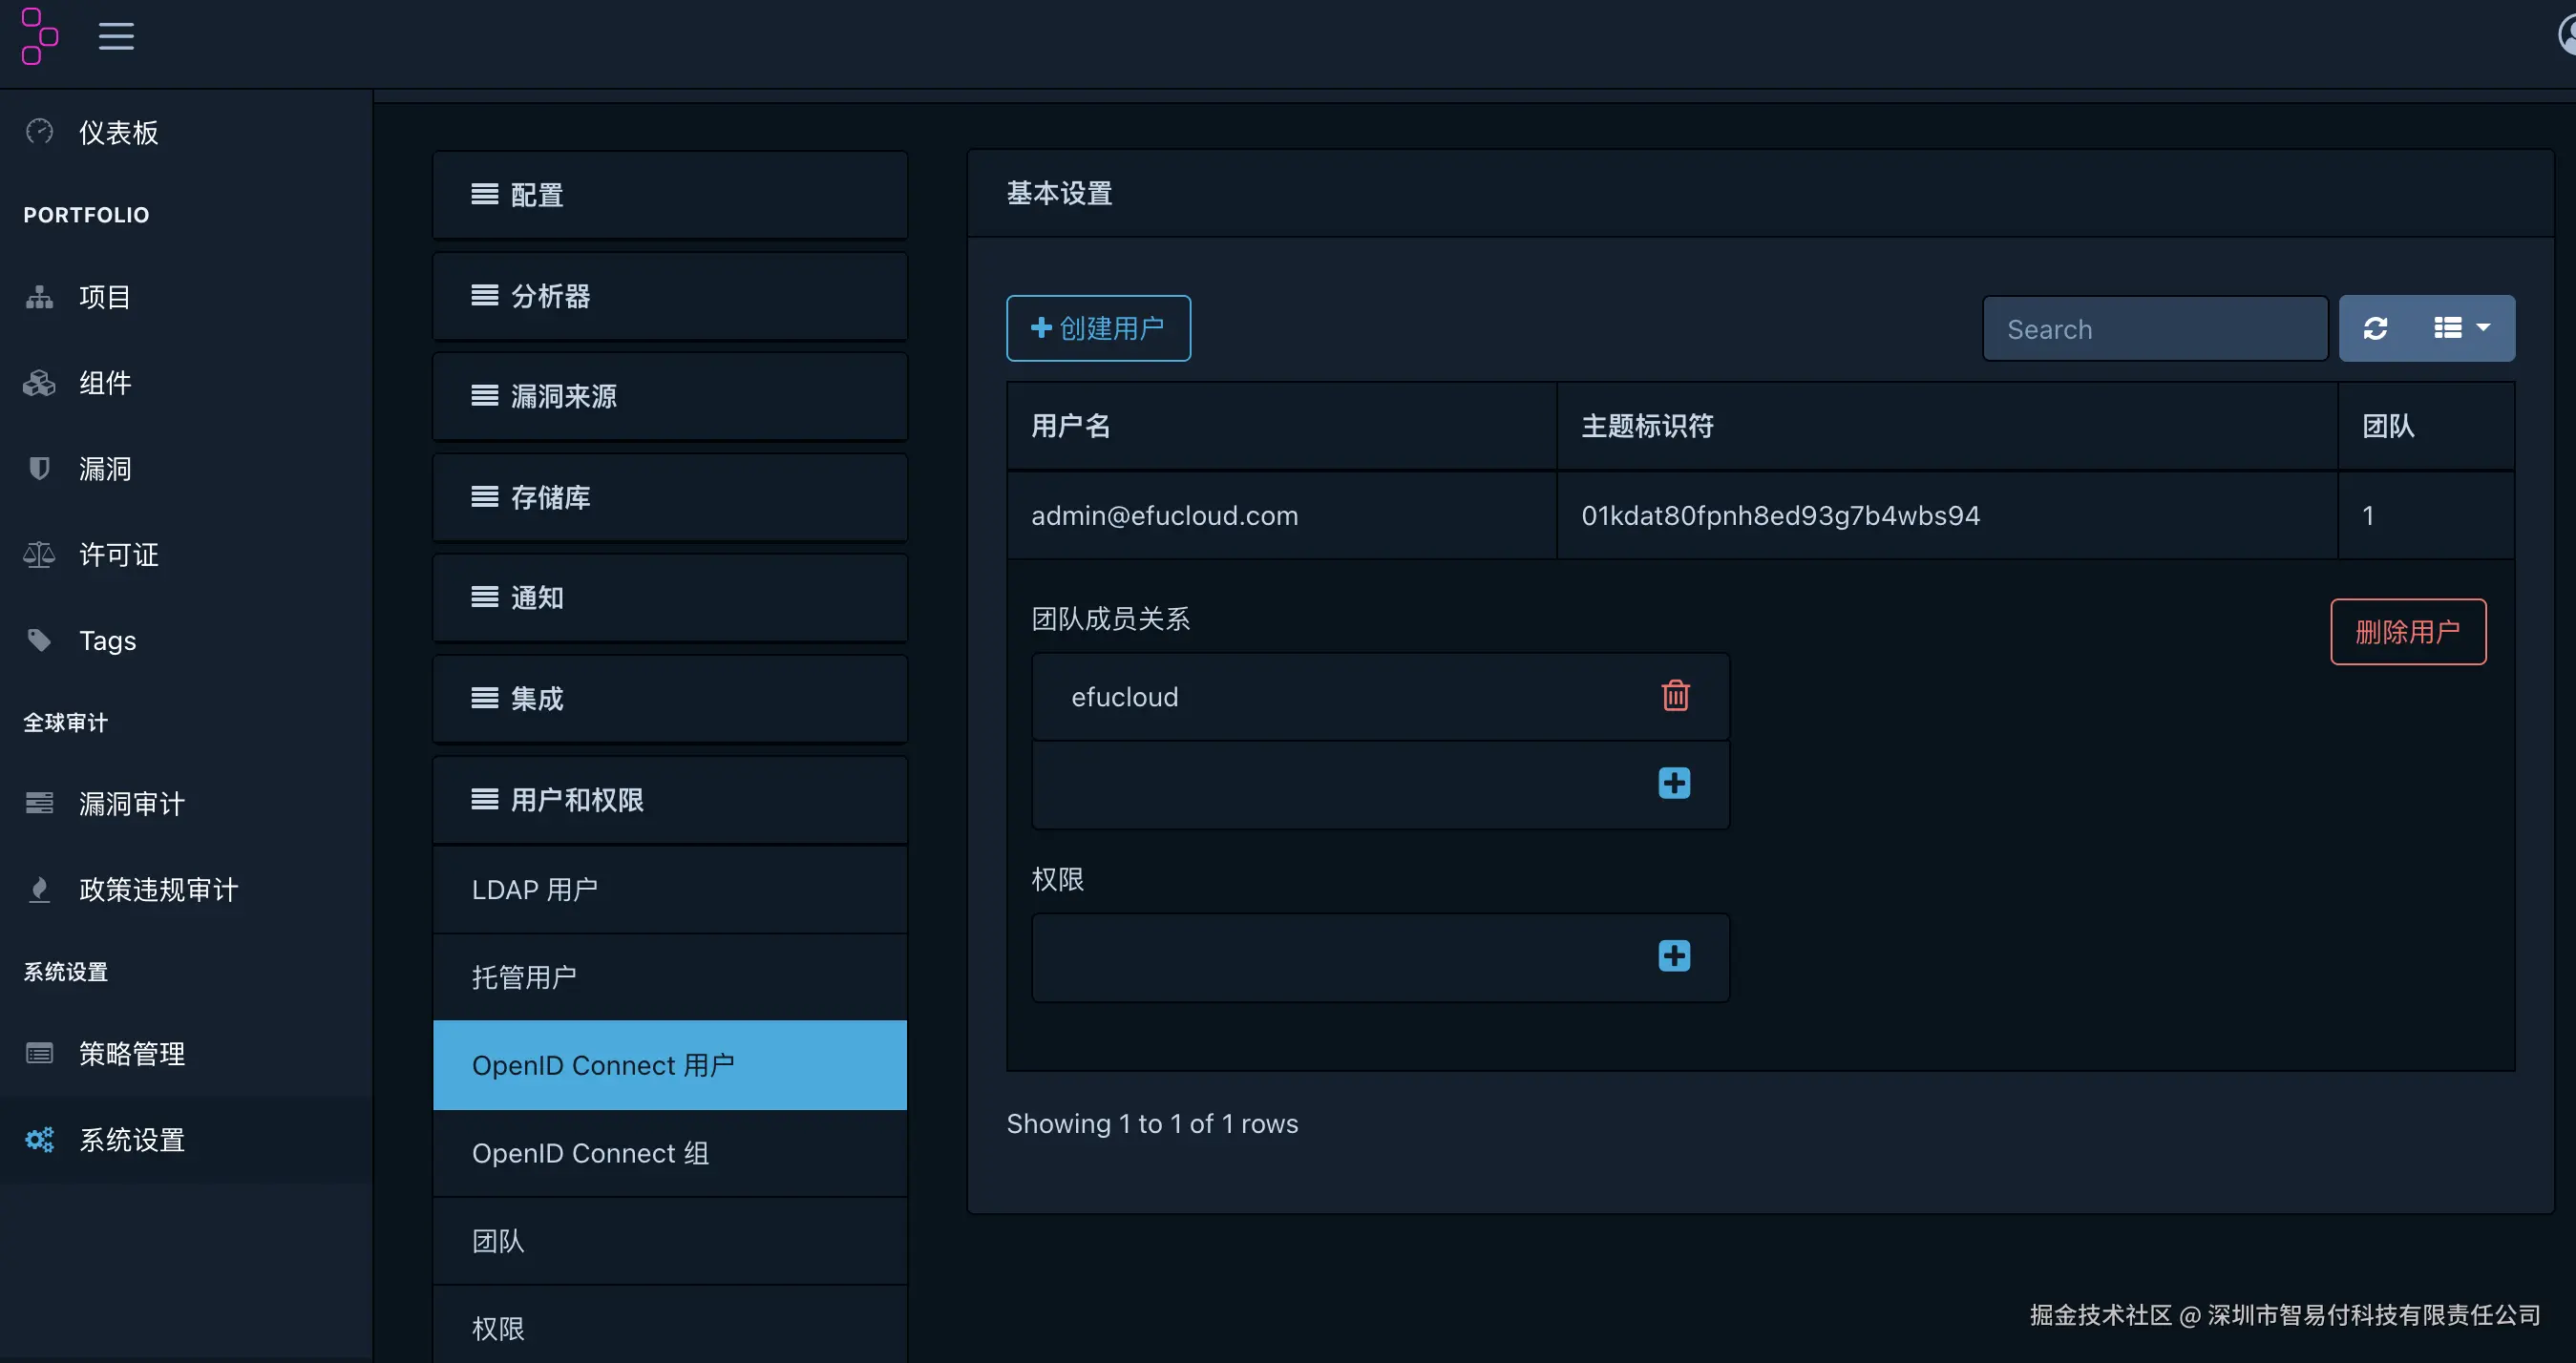Click the refresh table icon

[x=2375, y=328]
